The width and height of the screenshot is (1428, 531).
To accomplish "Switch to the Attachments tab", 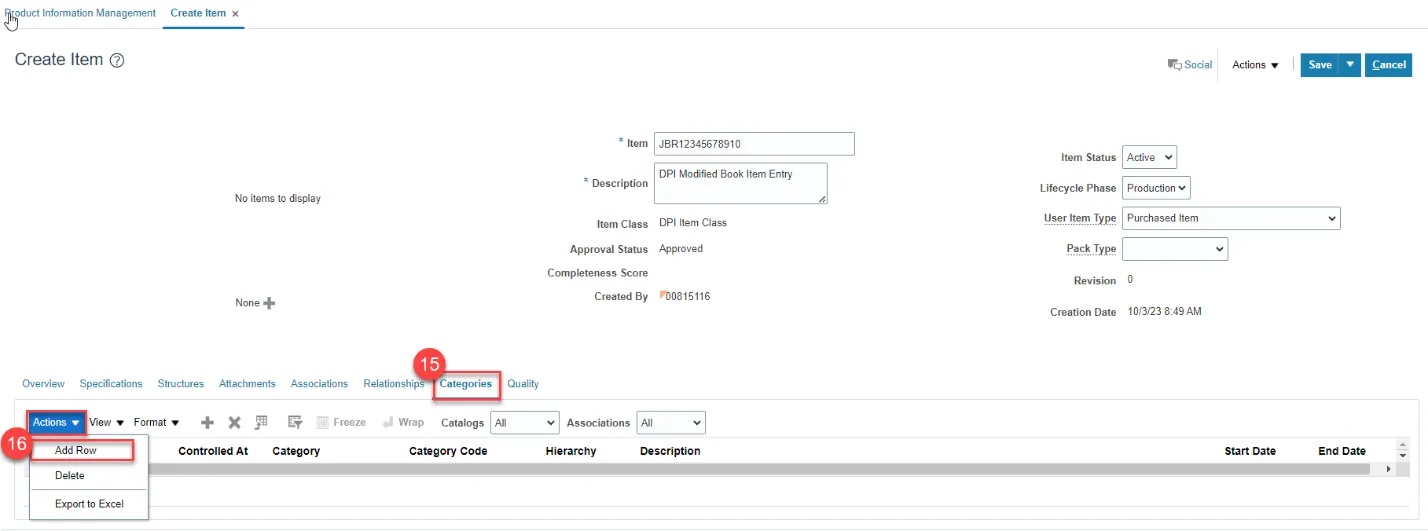I will [247, 384].
